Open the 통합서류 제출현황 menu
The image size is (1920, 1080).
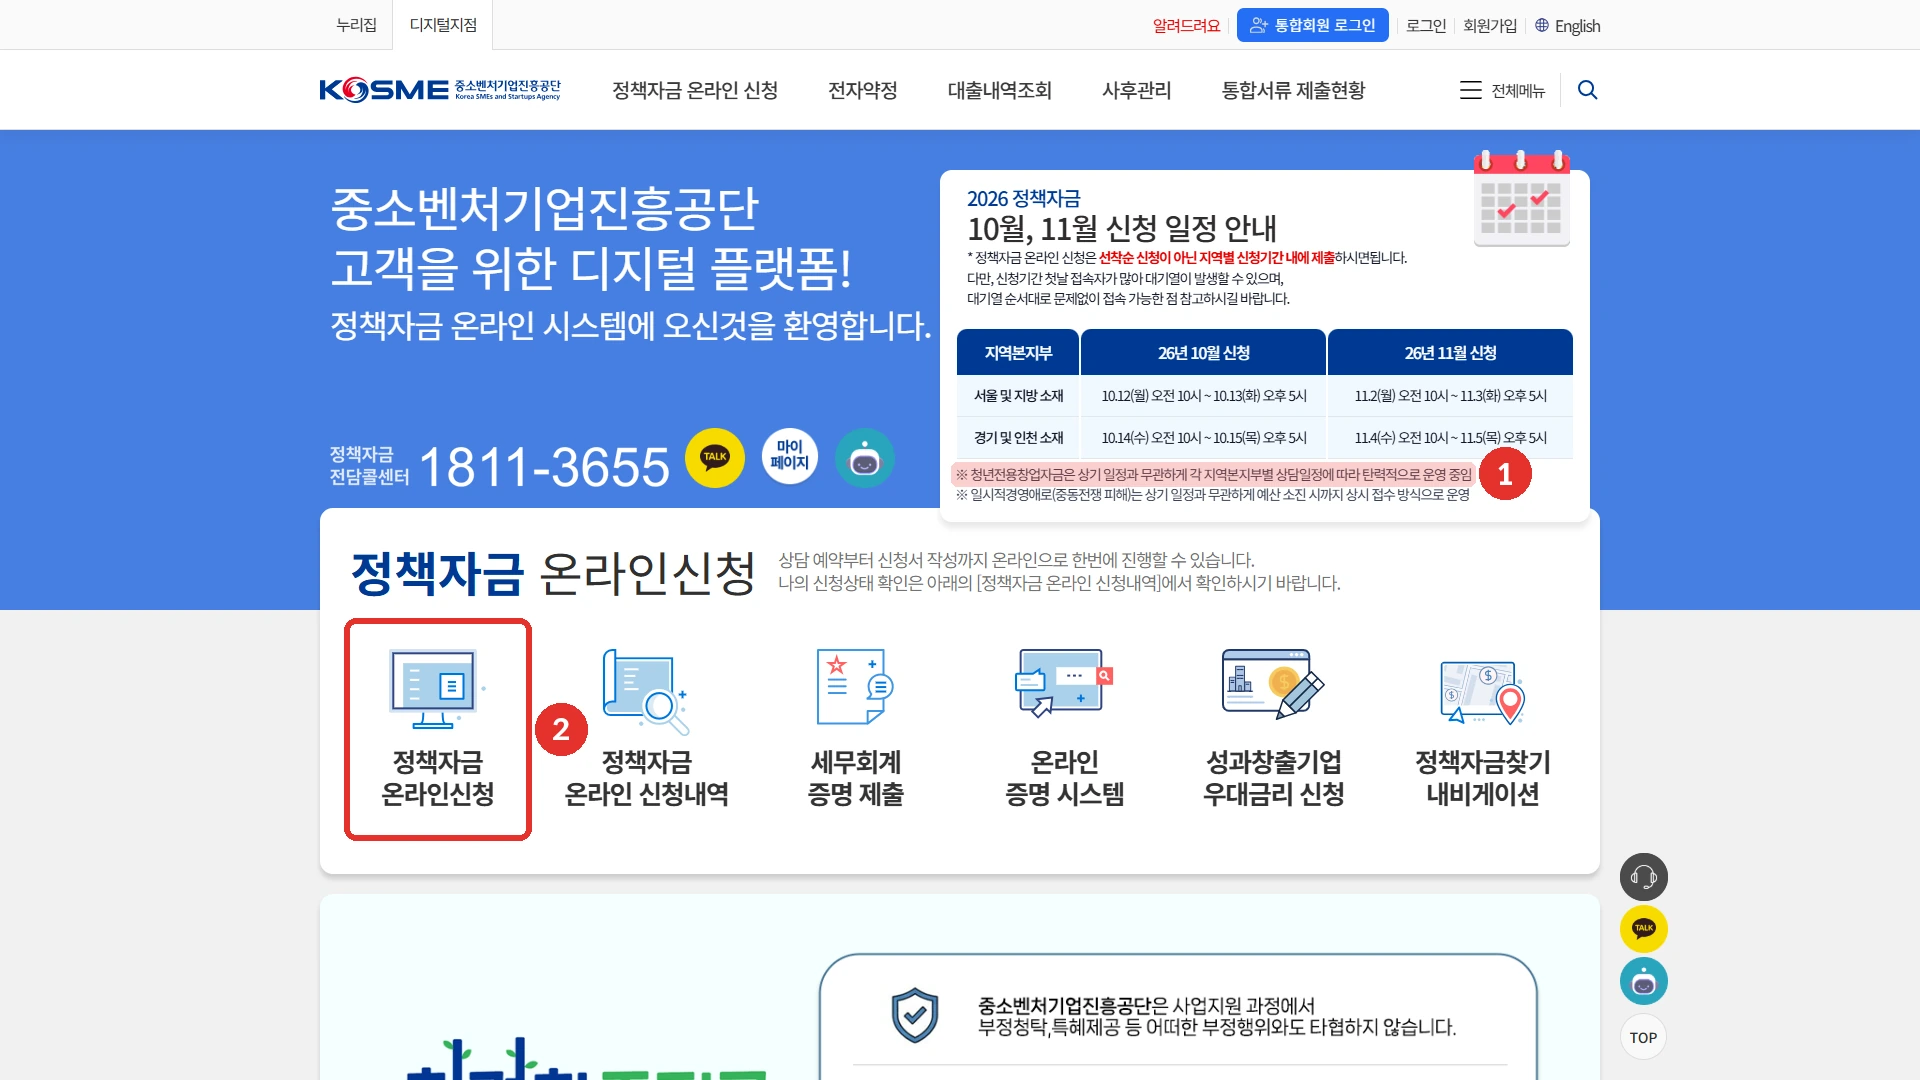(1293, 90)
